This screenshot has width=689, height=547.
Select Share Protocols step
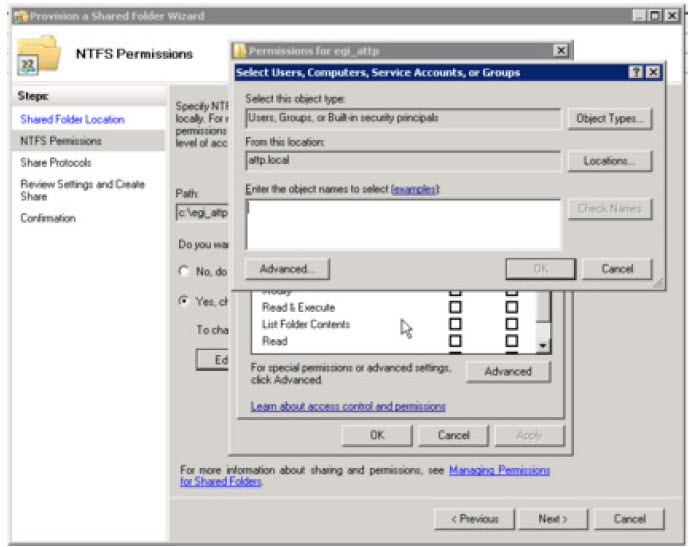(x=56, y=163)
